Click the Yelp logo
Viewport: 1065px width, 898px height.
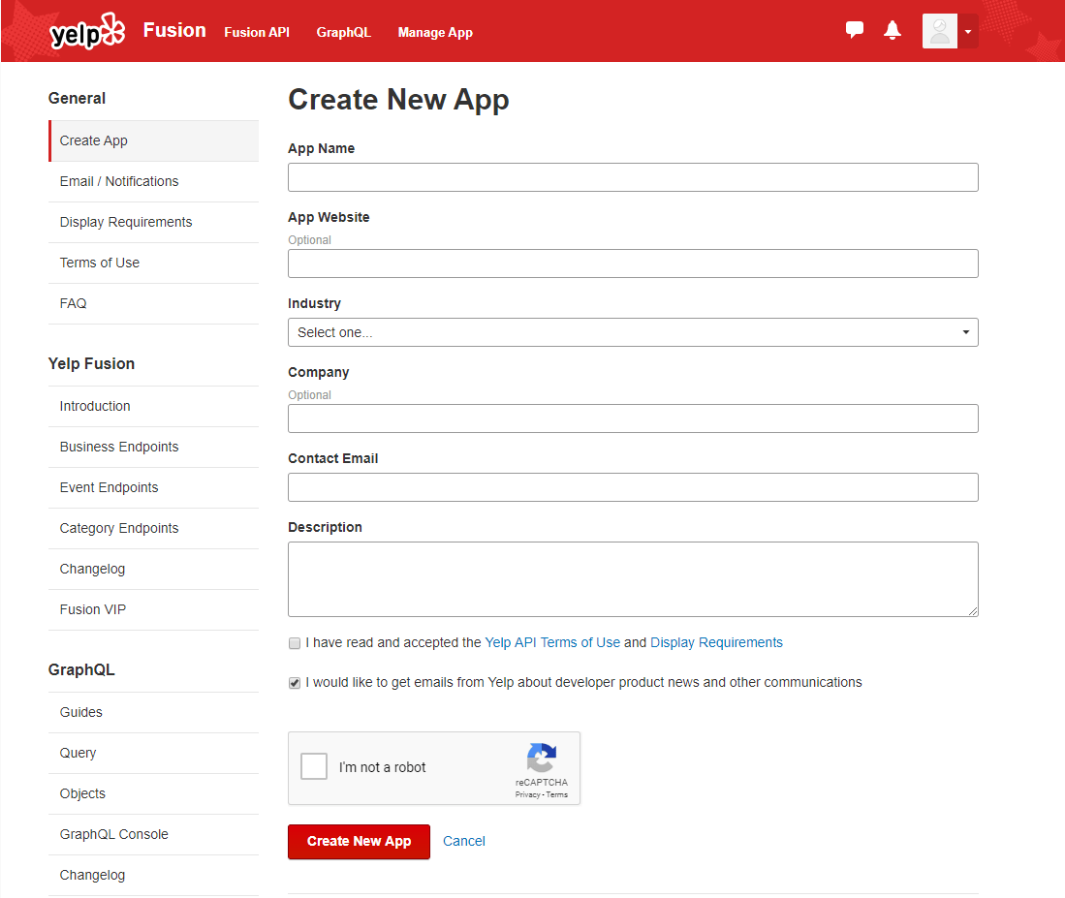[87, 31]
